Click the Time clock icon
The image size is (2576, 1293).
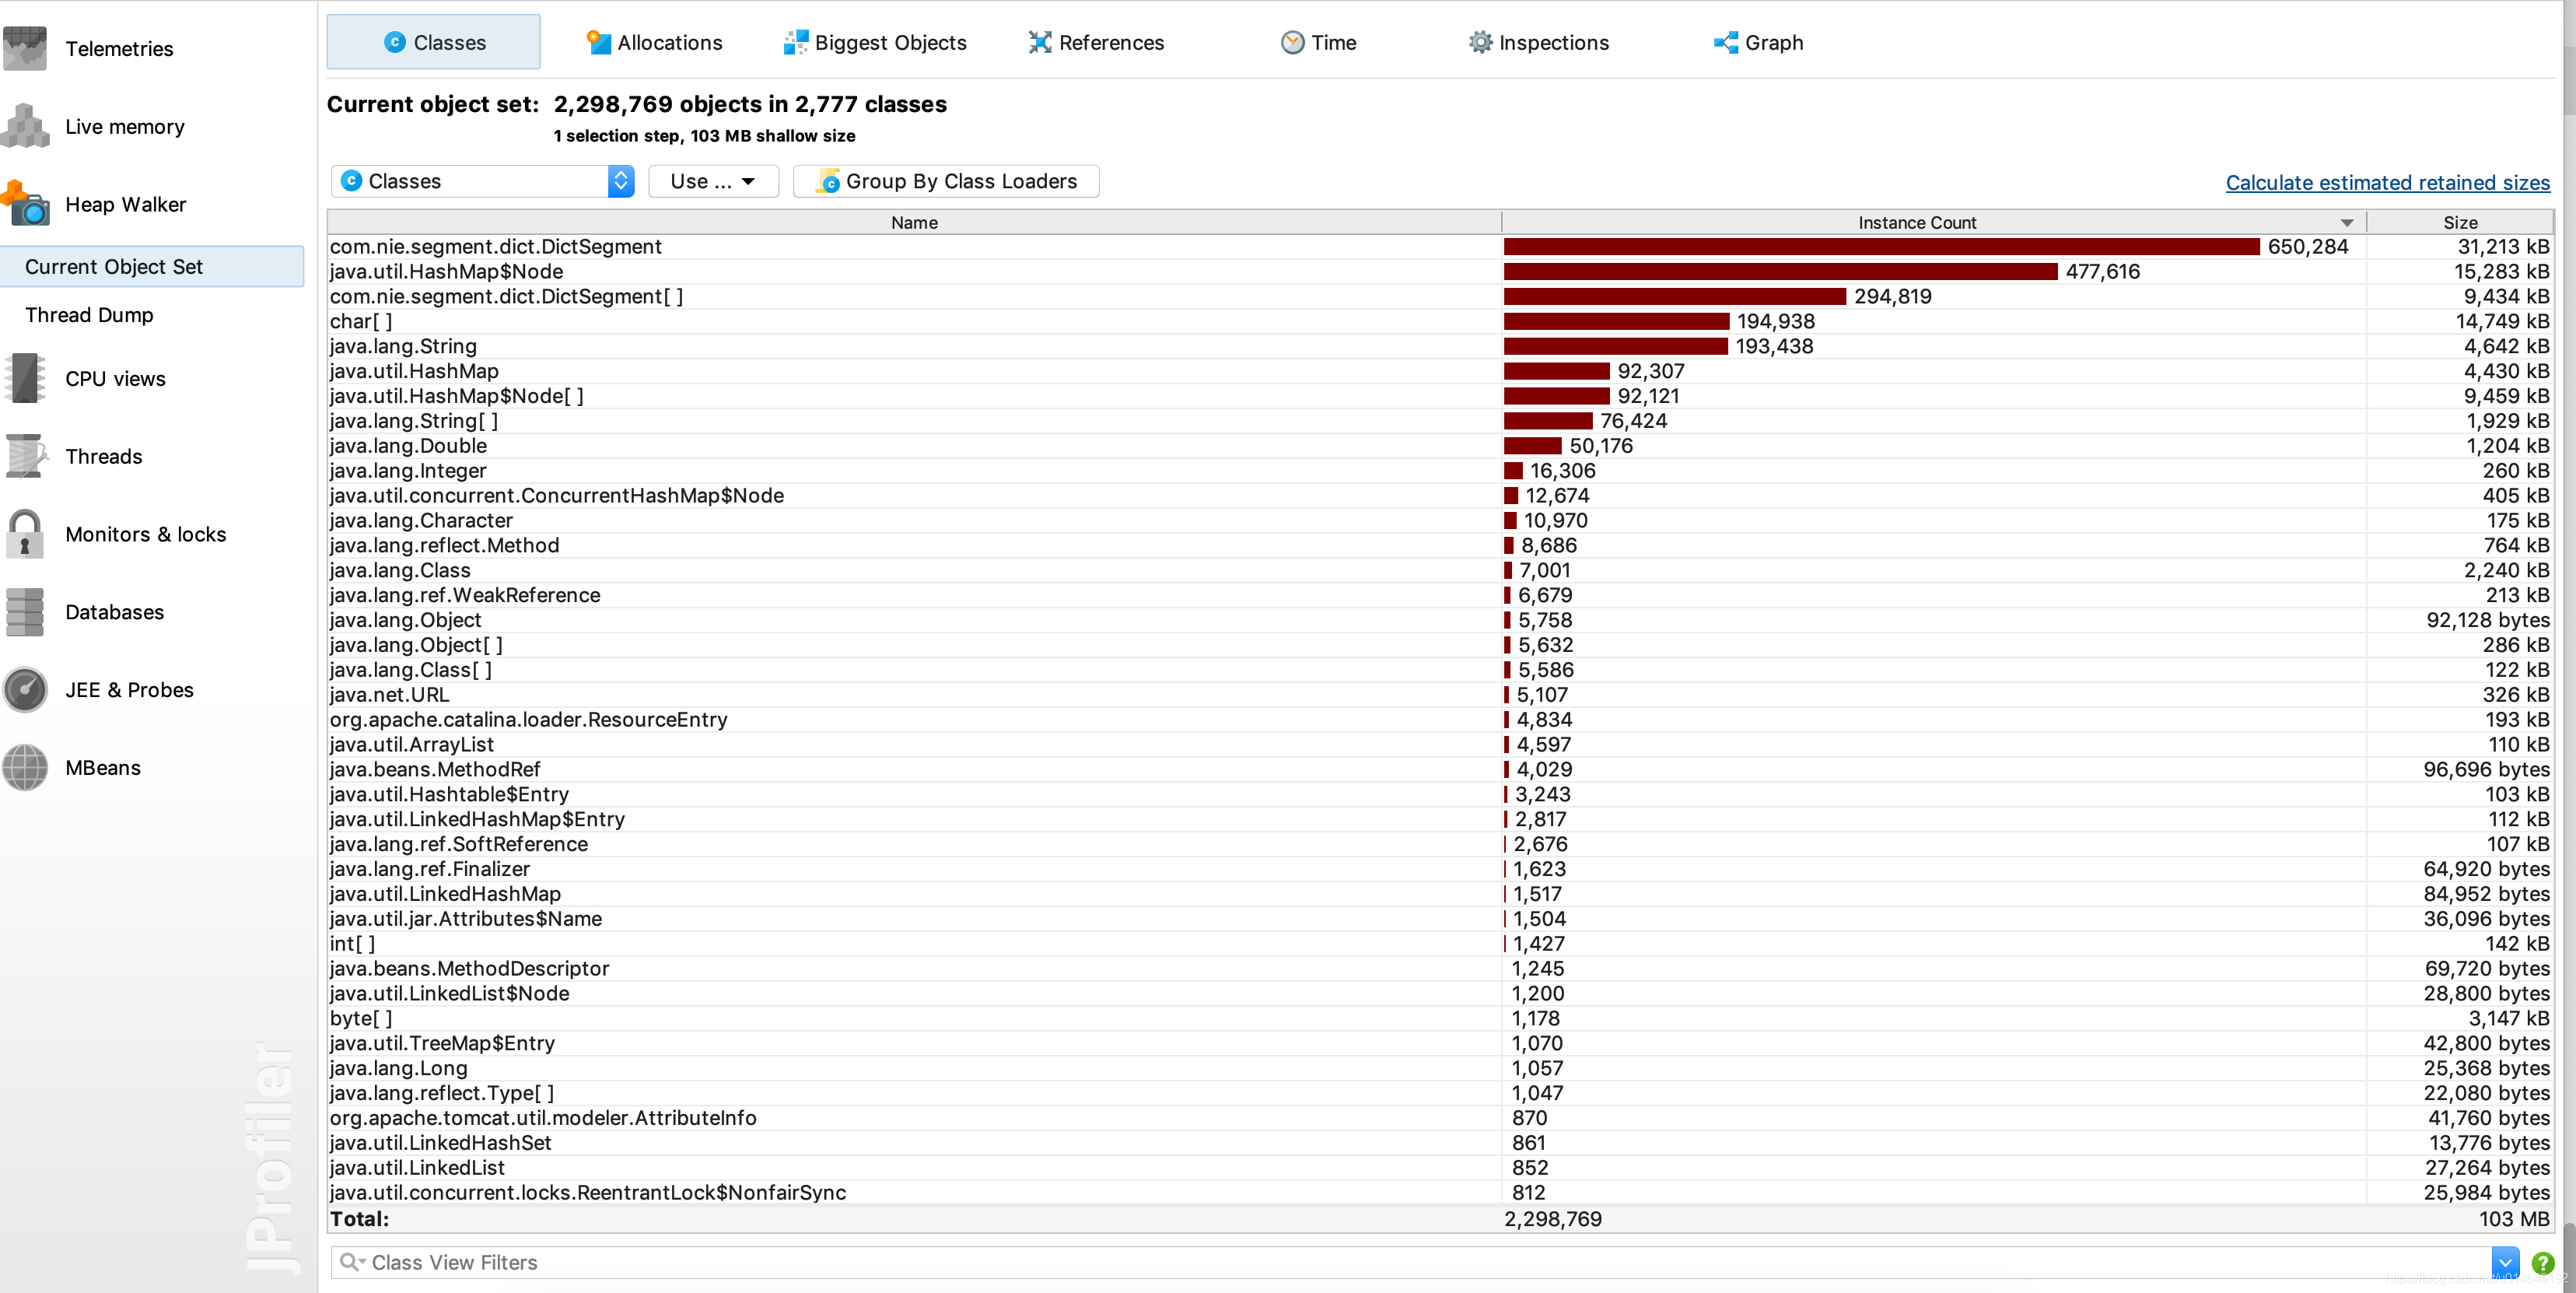coord(1293,42)
